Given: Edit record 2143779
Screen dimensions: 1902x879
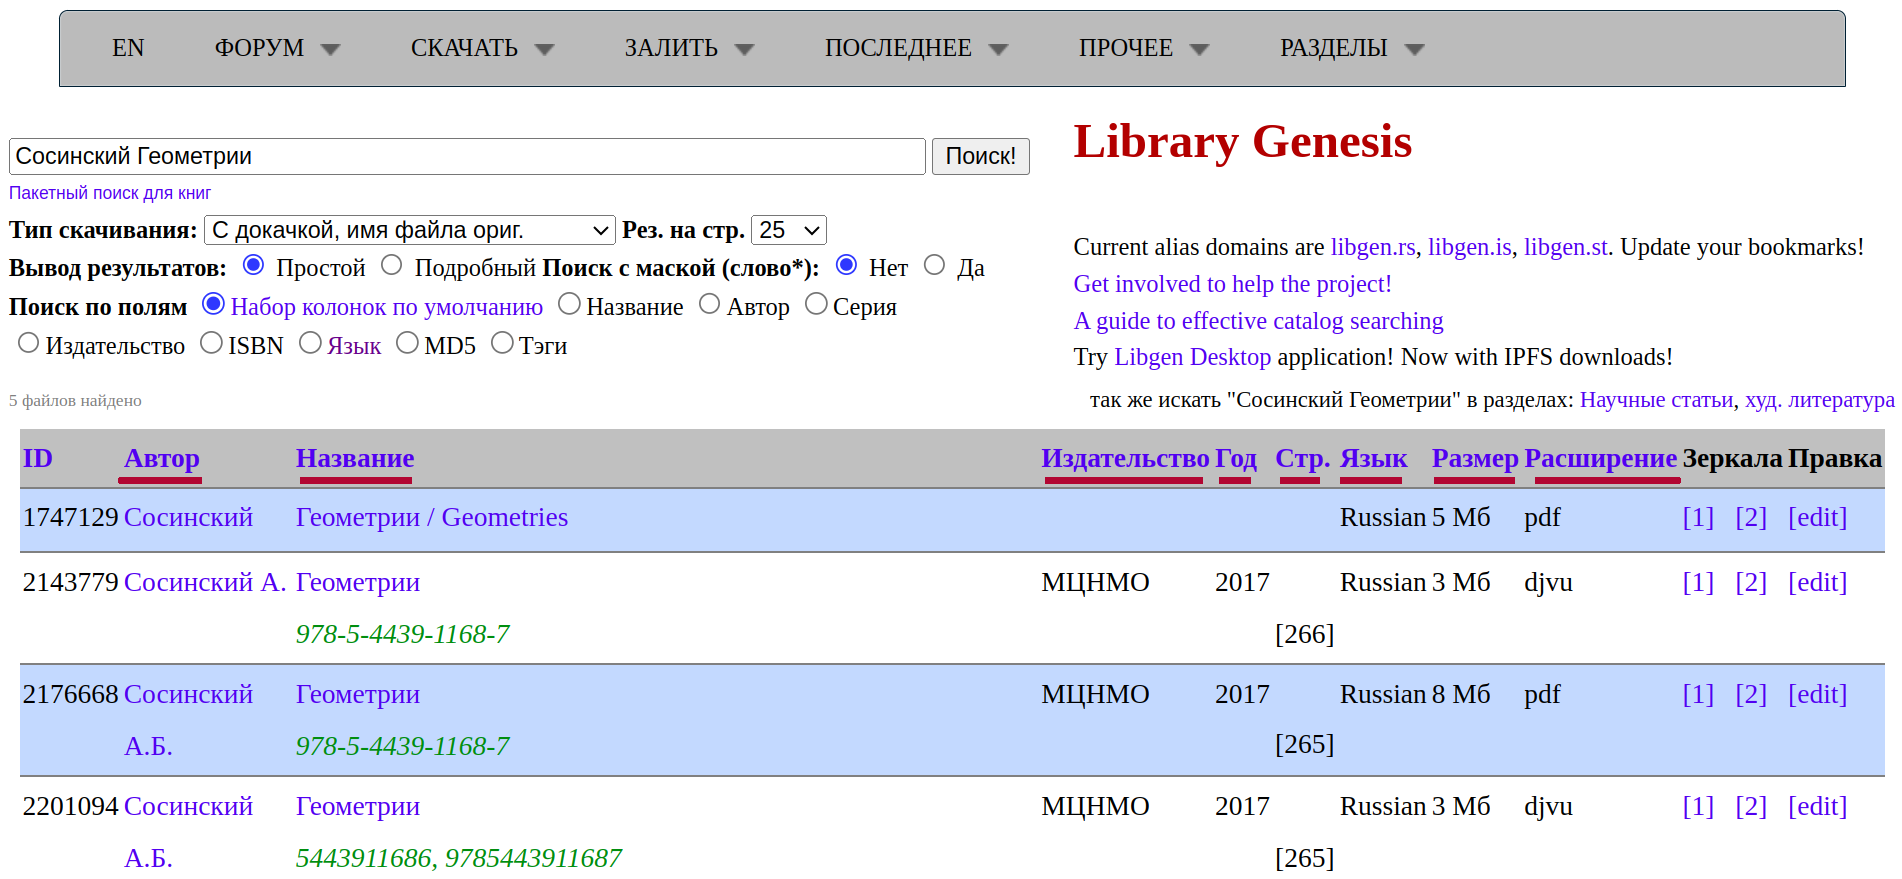Looking at the screenshot, I should [x=1817, y=582].
